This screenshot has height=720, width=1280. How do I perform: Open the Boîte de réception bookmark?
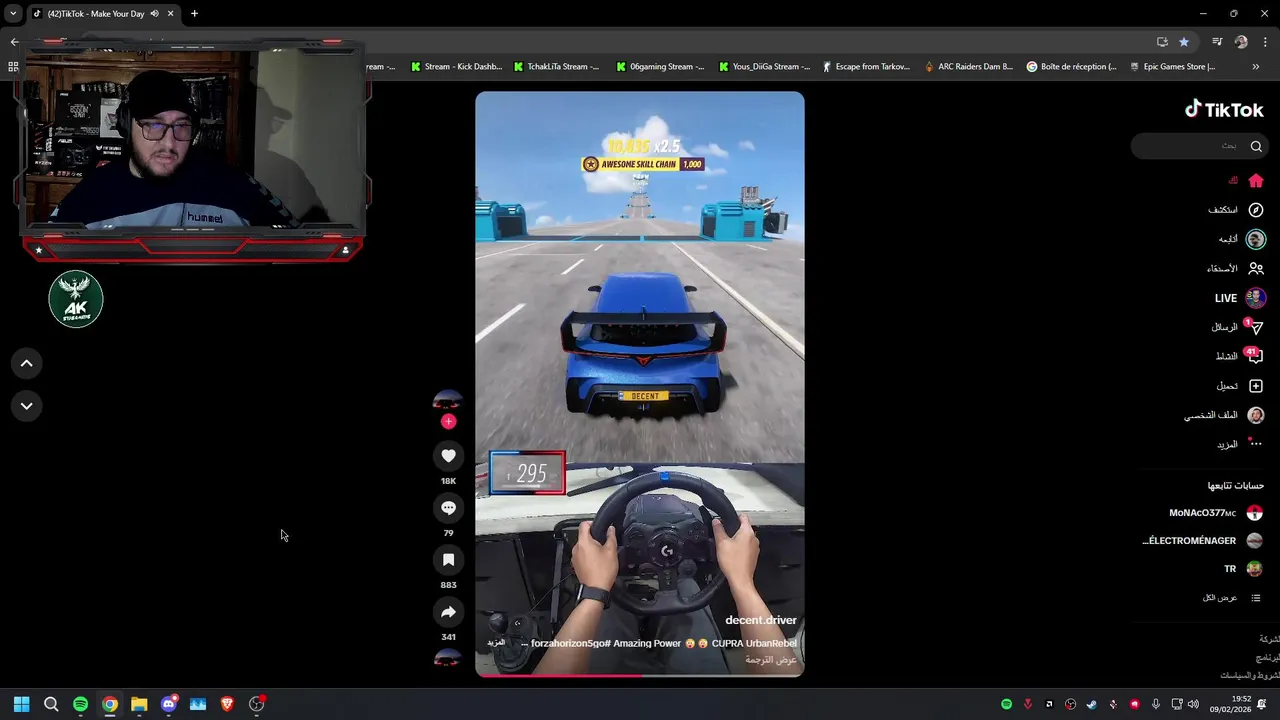click(1071, 67)
